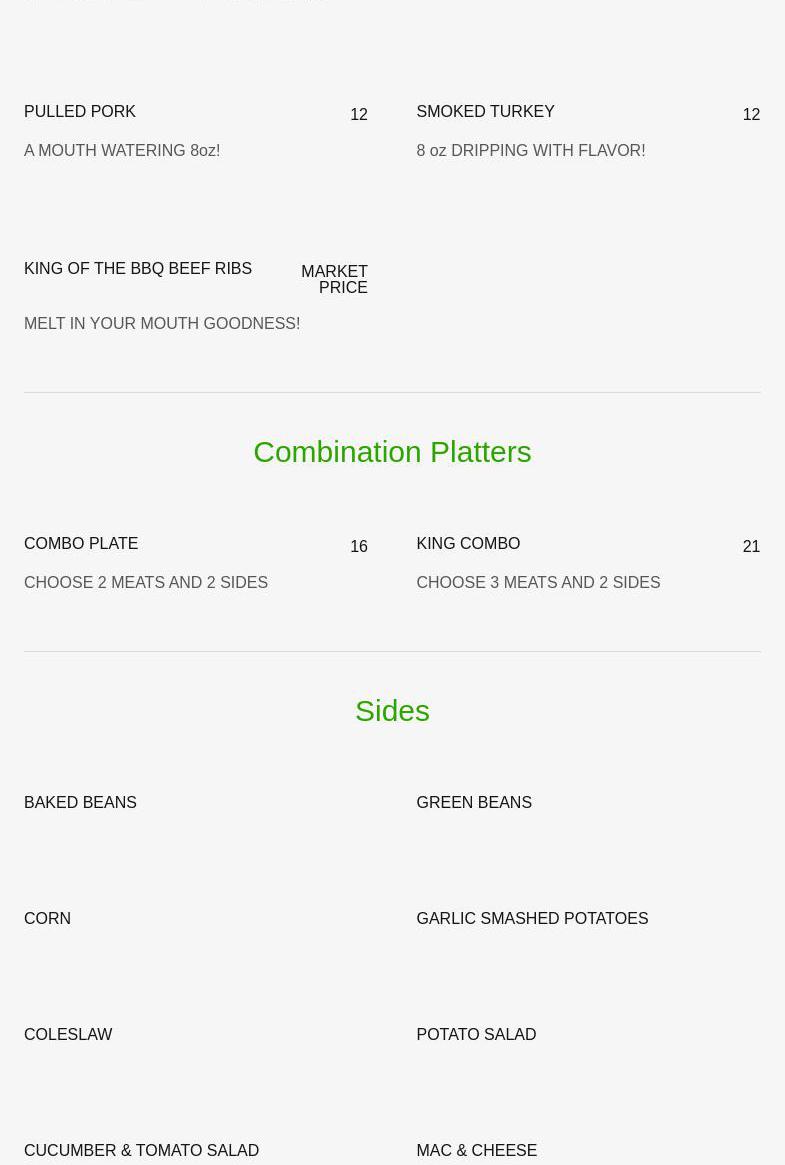Screen dimensions: 785x1165
Task: Click the Coleslaw side item
Action: coord(68,1035)
